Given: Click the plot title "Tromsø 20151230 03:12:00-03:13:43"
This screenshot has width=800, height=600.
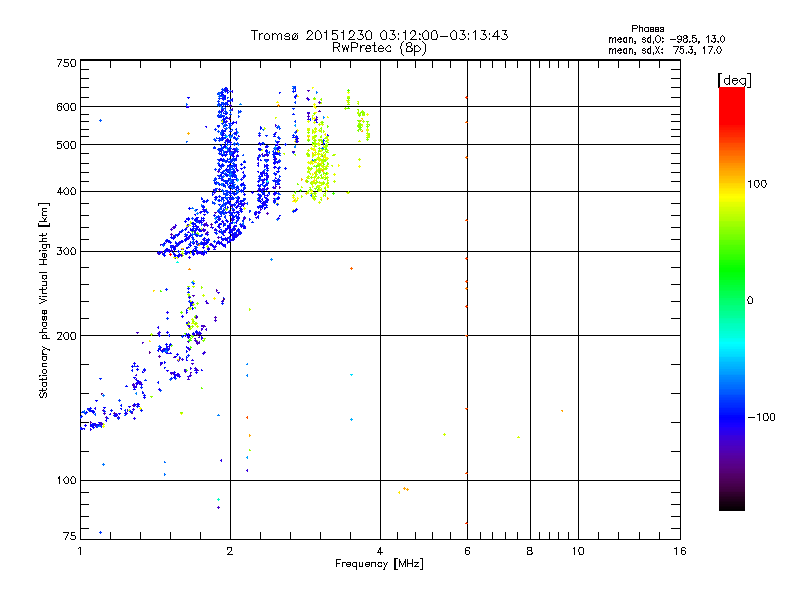Looking at the screenshot, I should point(379,35).
